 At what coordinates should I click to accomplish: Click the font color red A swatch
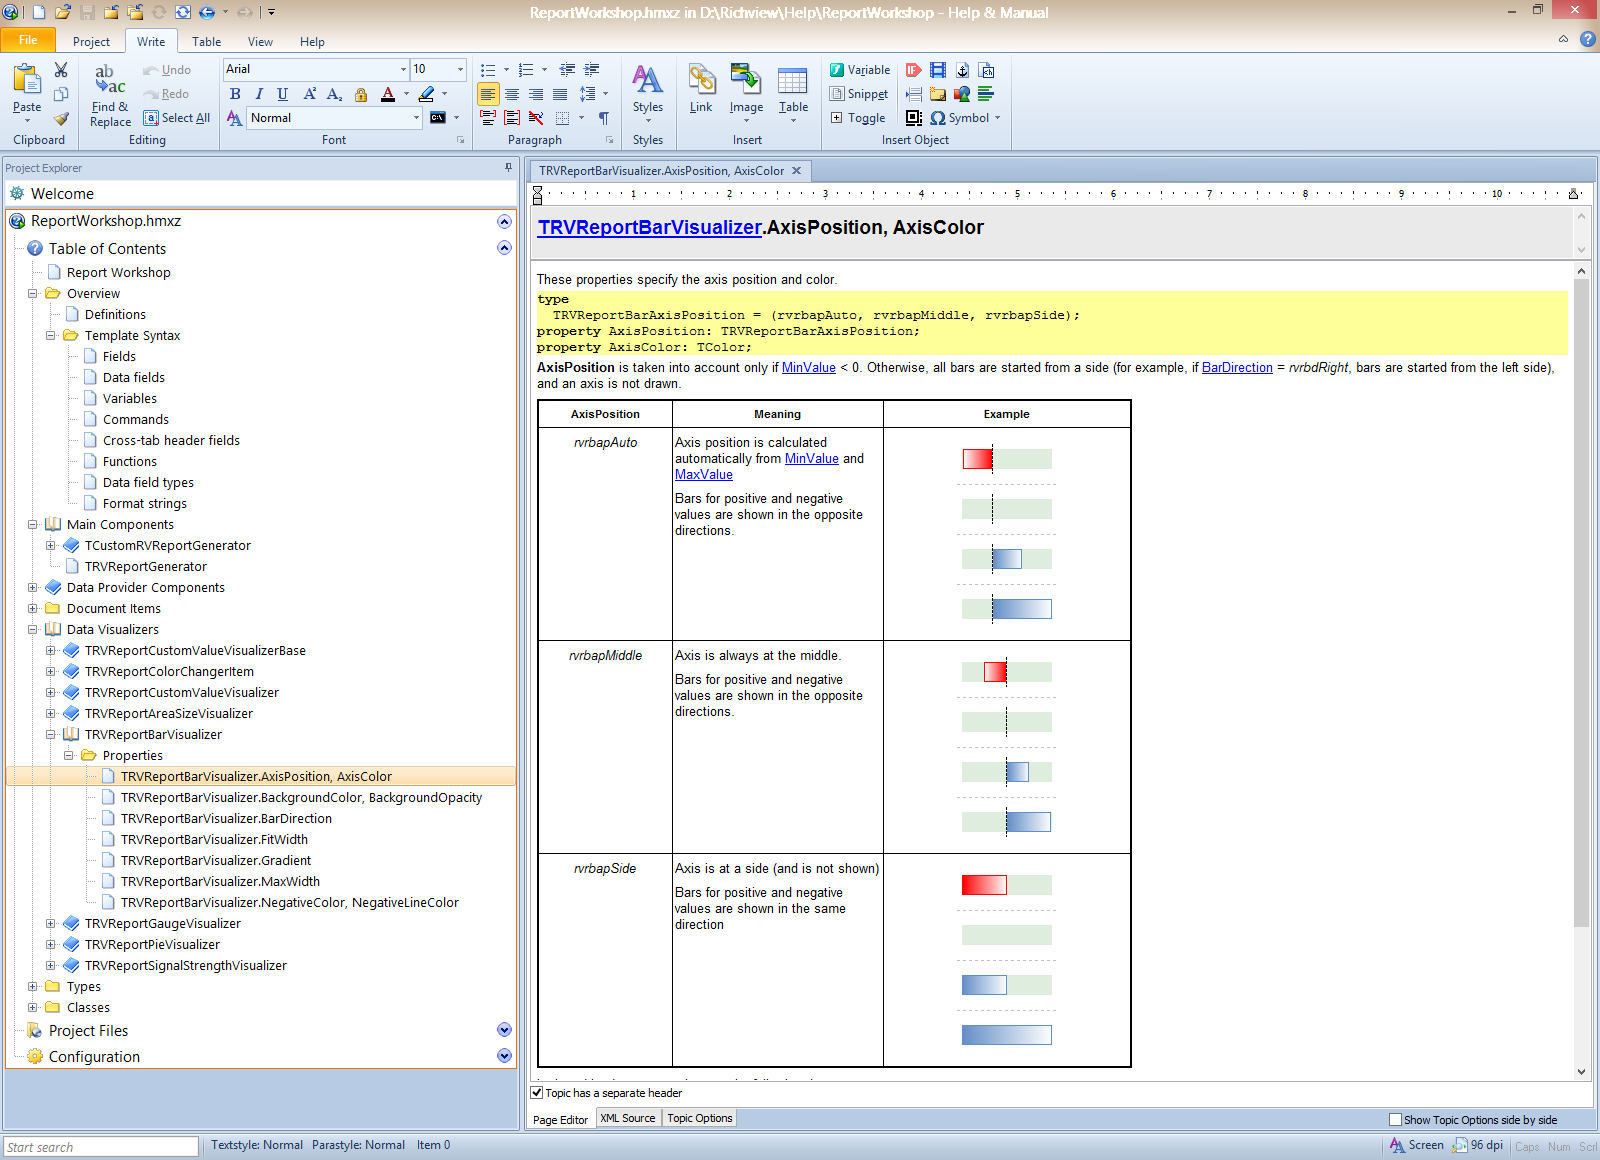(x=388, y=94)
